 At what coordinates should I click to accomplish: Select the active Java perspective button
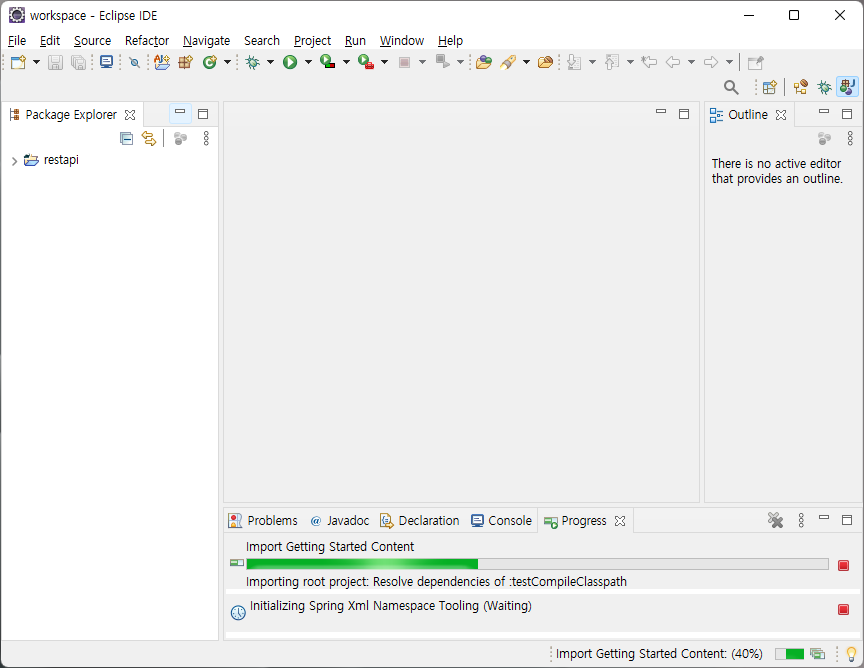(847, 87)
